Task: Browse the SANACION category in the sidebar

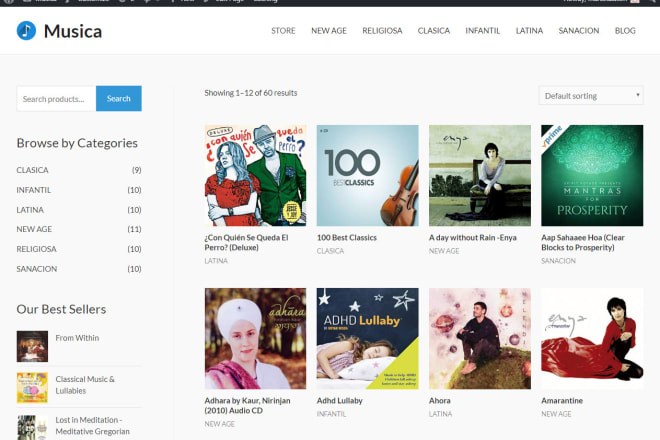Action: 37,269
